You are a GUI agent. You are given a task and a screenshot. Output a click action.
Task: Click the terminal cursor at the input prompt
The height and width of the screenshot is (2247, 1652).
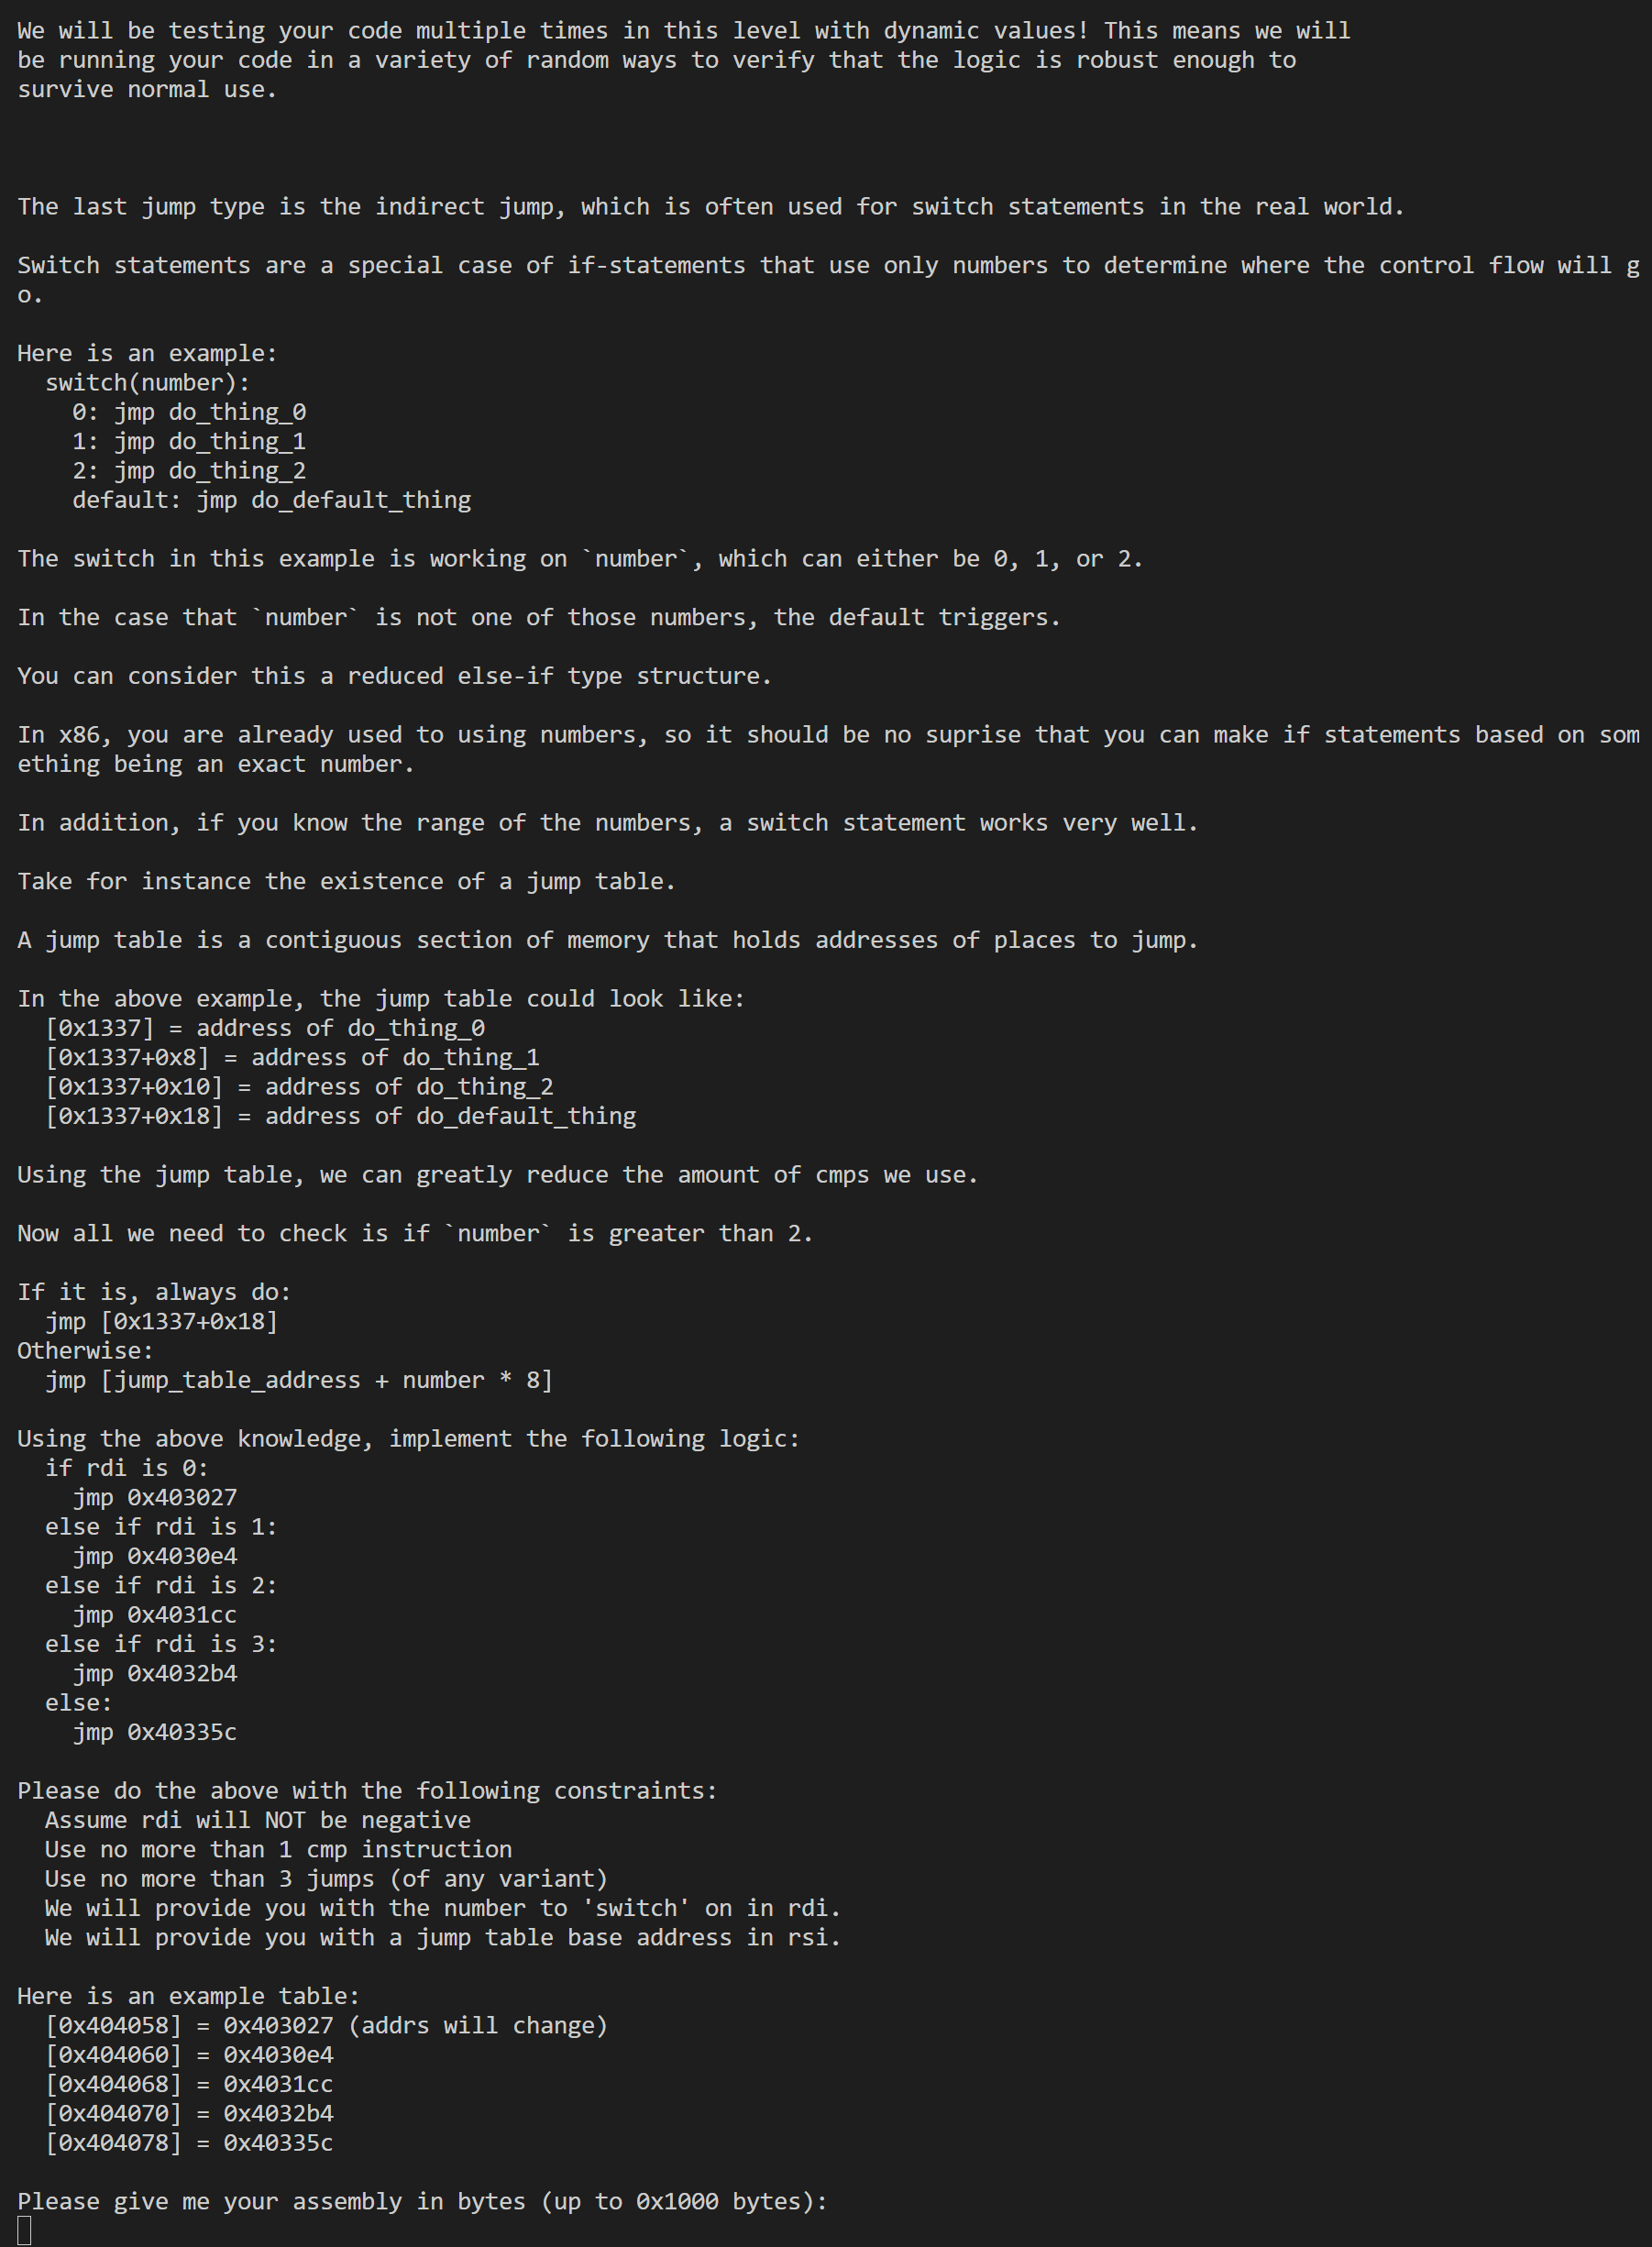tap(24, 2230)
